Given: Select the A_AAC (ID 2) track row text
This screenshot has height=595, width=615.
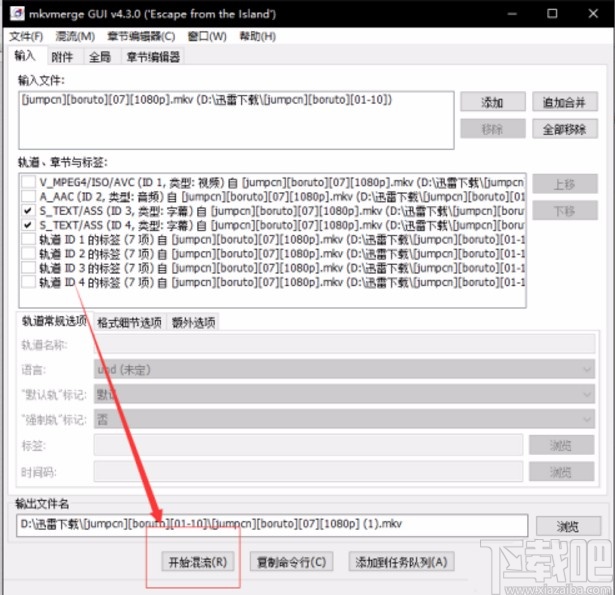Looking at the screenshot, I should [x=282, y=197].
